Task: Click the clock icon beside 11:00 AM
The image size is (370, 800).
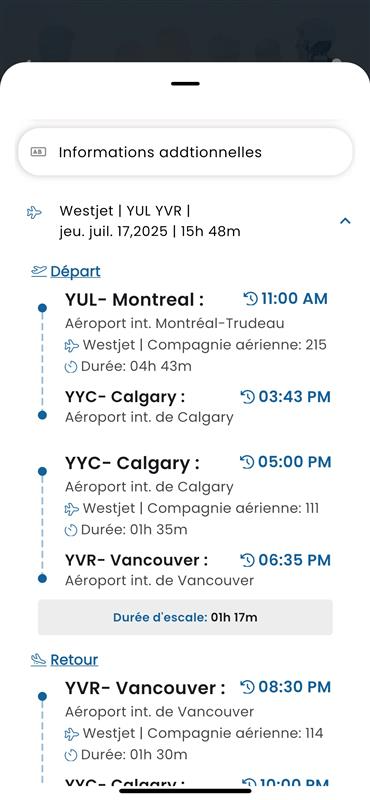Action: tap(251, 298)
